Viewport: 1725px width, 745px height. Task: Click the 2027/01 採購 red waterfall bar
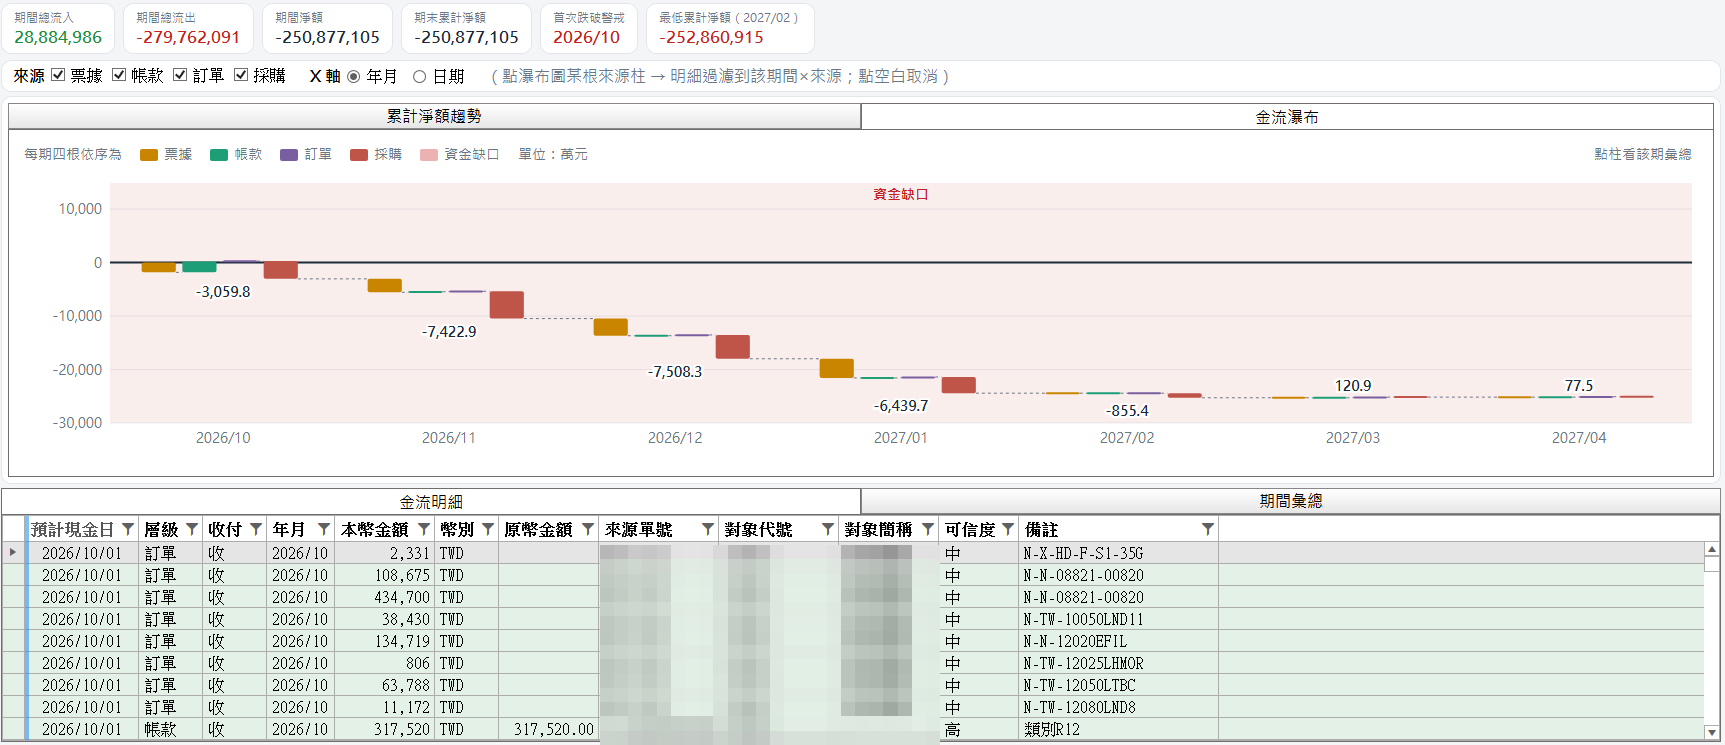[959, 385]
